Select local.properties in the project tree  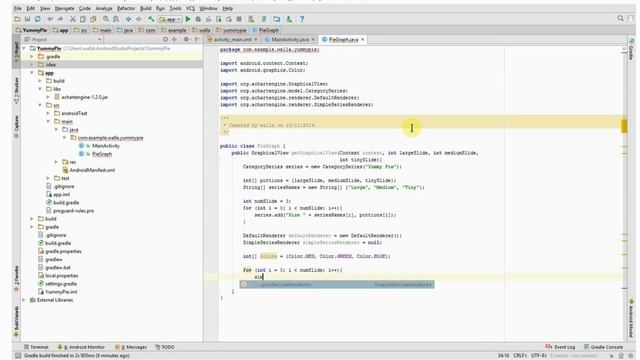pyautogui.click(x=61, y=276)
